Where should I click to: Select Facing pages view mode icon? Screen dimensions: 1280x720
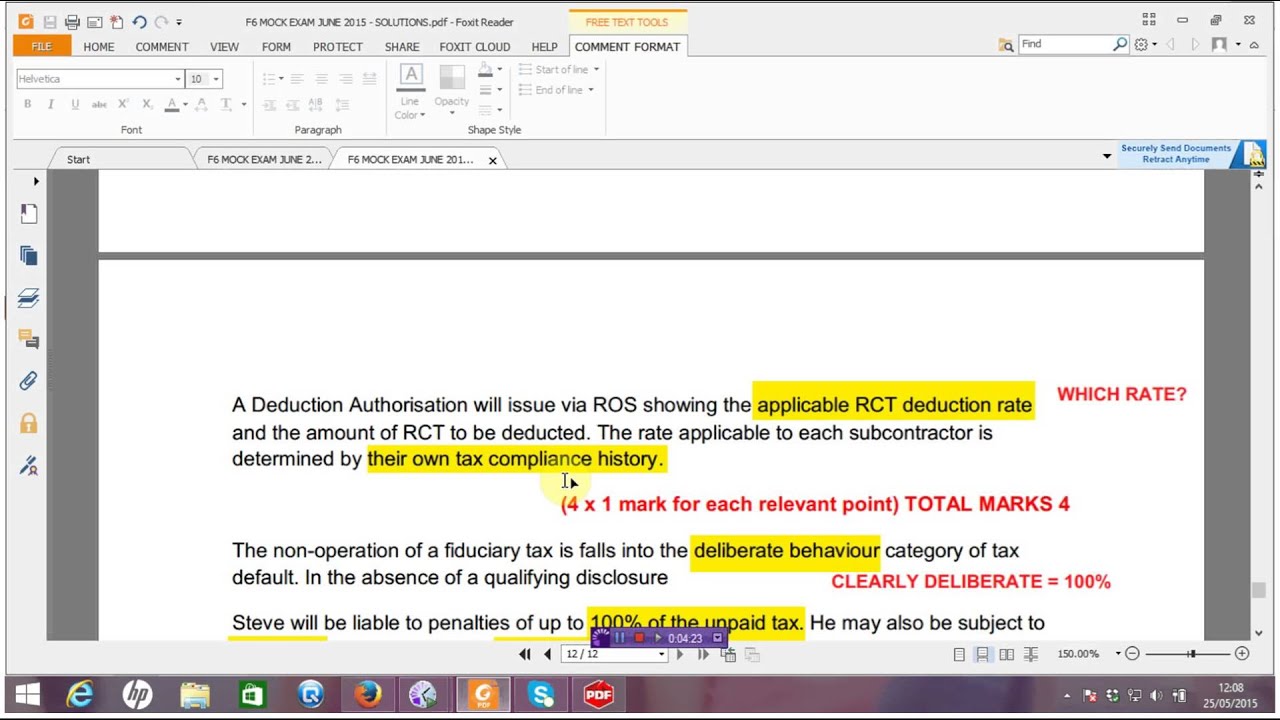point(1007,654)
